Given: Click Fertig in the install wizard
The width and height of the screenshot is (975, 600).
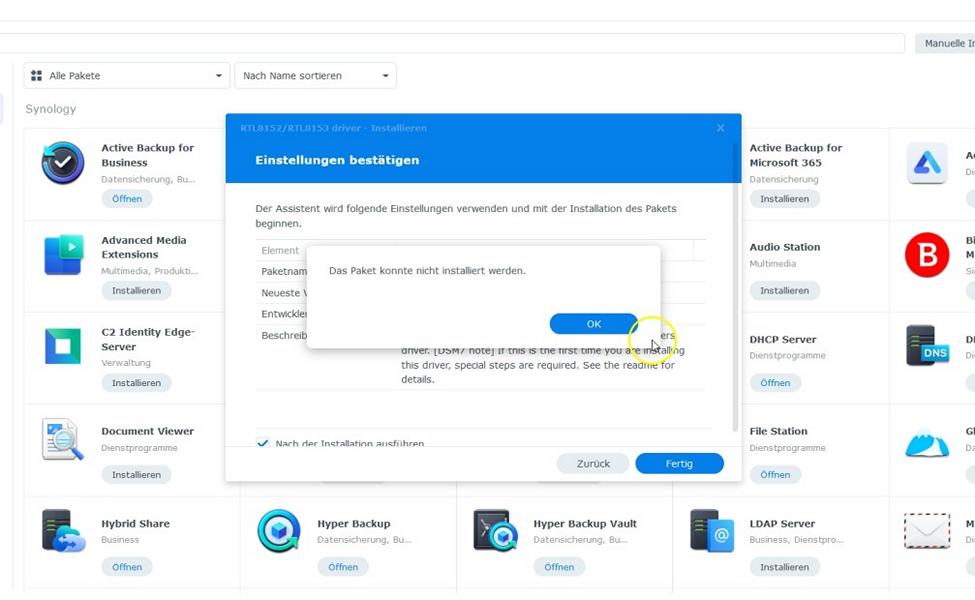Looking at the screenshot, I should click(x=679, y=463).
